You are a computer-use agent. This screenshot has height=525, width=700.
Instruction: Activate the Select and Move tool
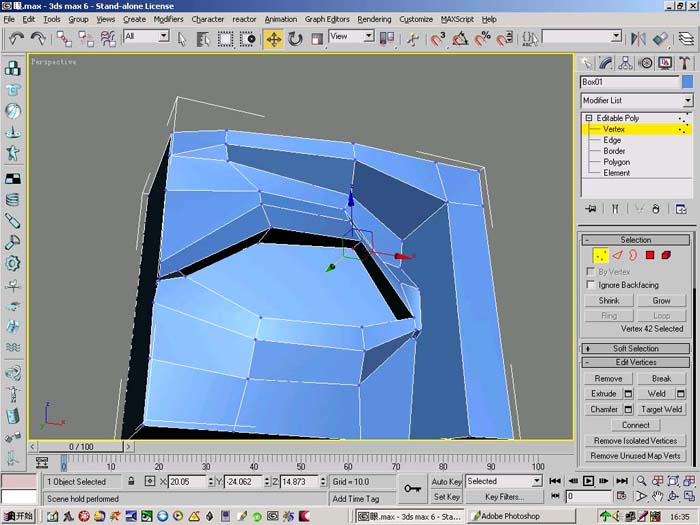pyautogui.click(x=273, y=39)
